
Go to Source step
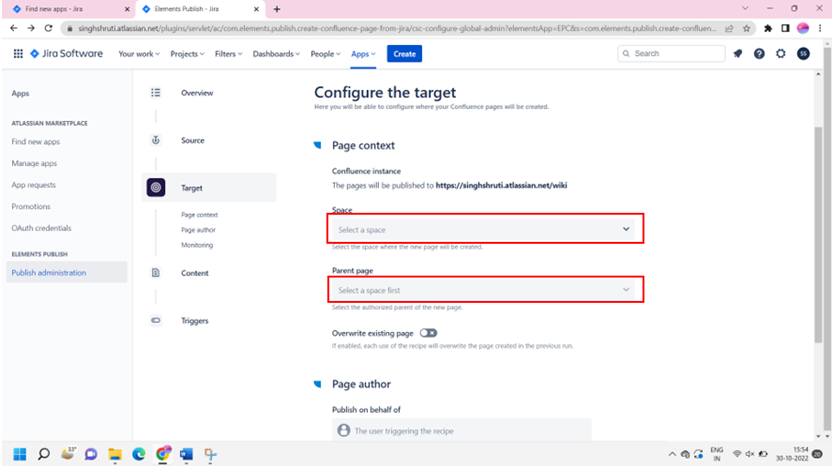pos(193,140)
